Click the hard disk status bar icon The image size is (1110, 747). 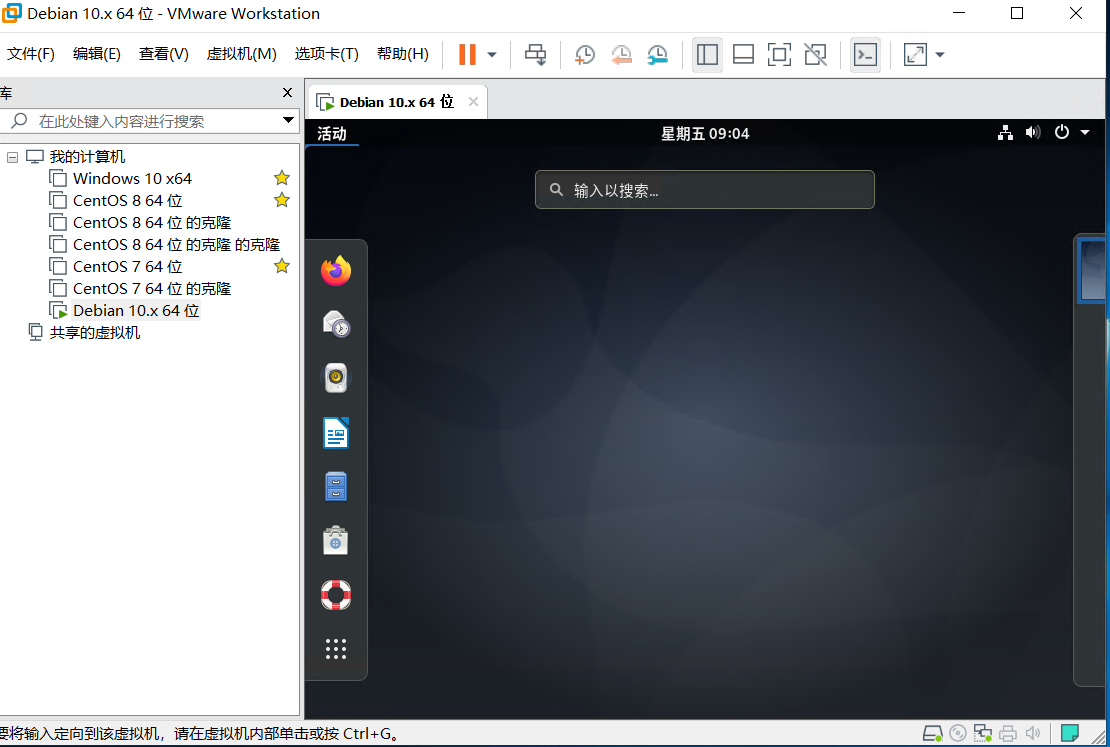coord(933,733)
